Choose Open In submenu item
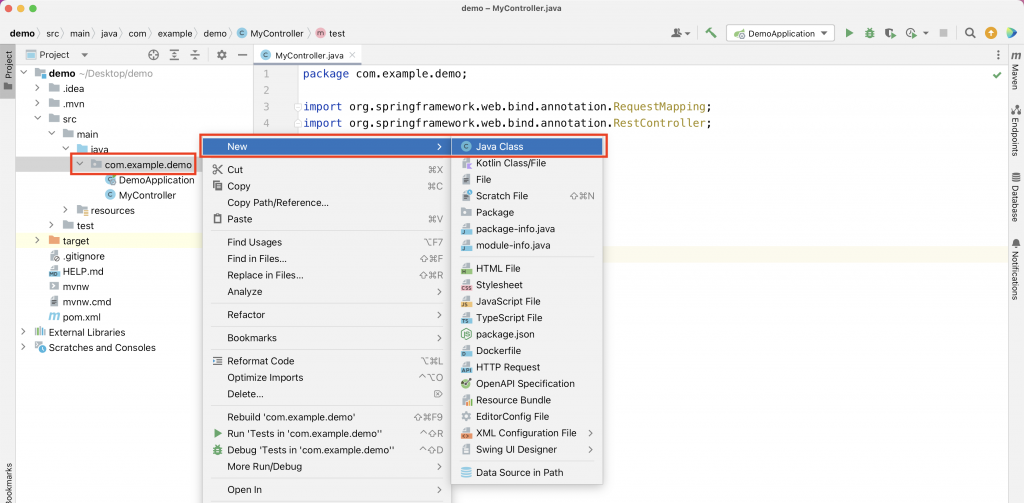Viewport: 1024px width, 503px height. point(327,490)
